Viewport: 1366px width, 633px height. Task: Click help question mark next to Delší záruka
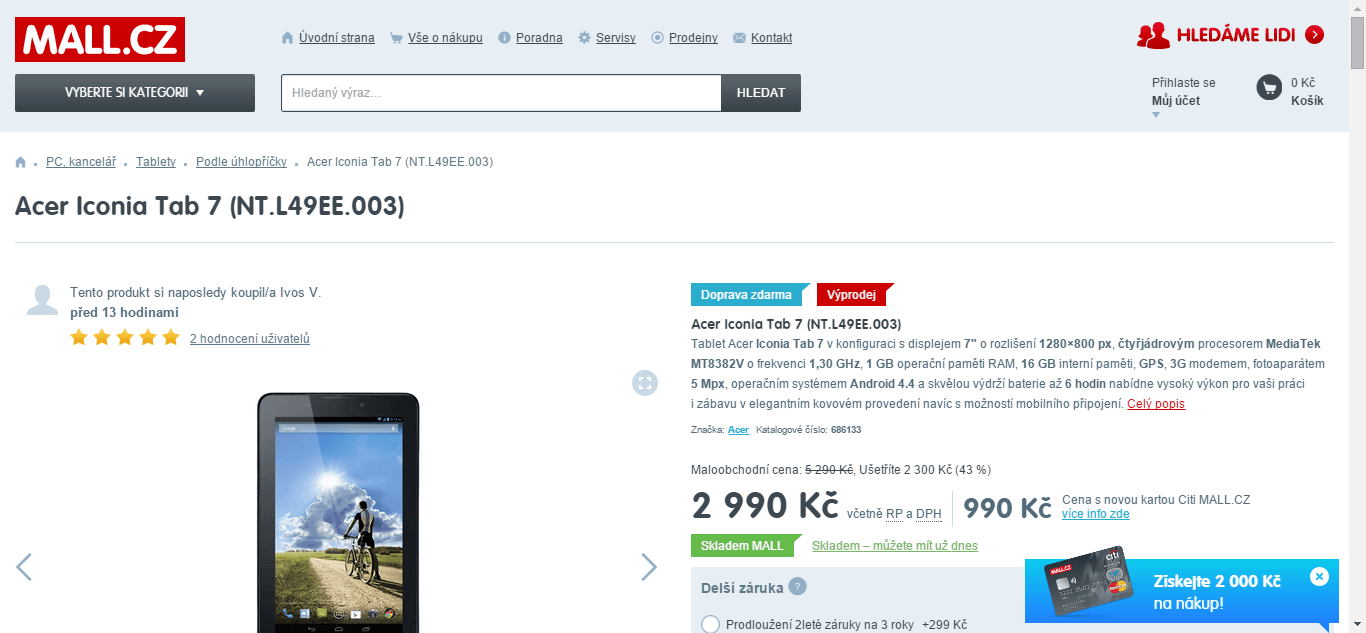797,587
